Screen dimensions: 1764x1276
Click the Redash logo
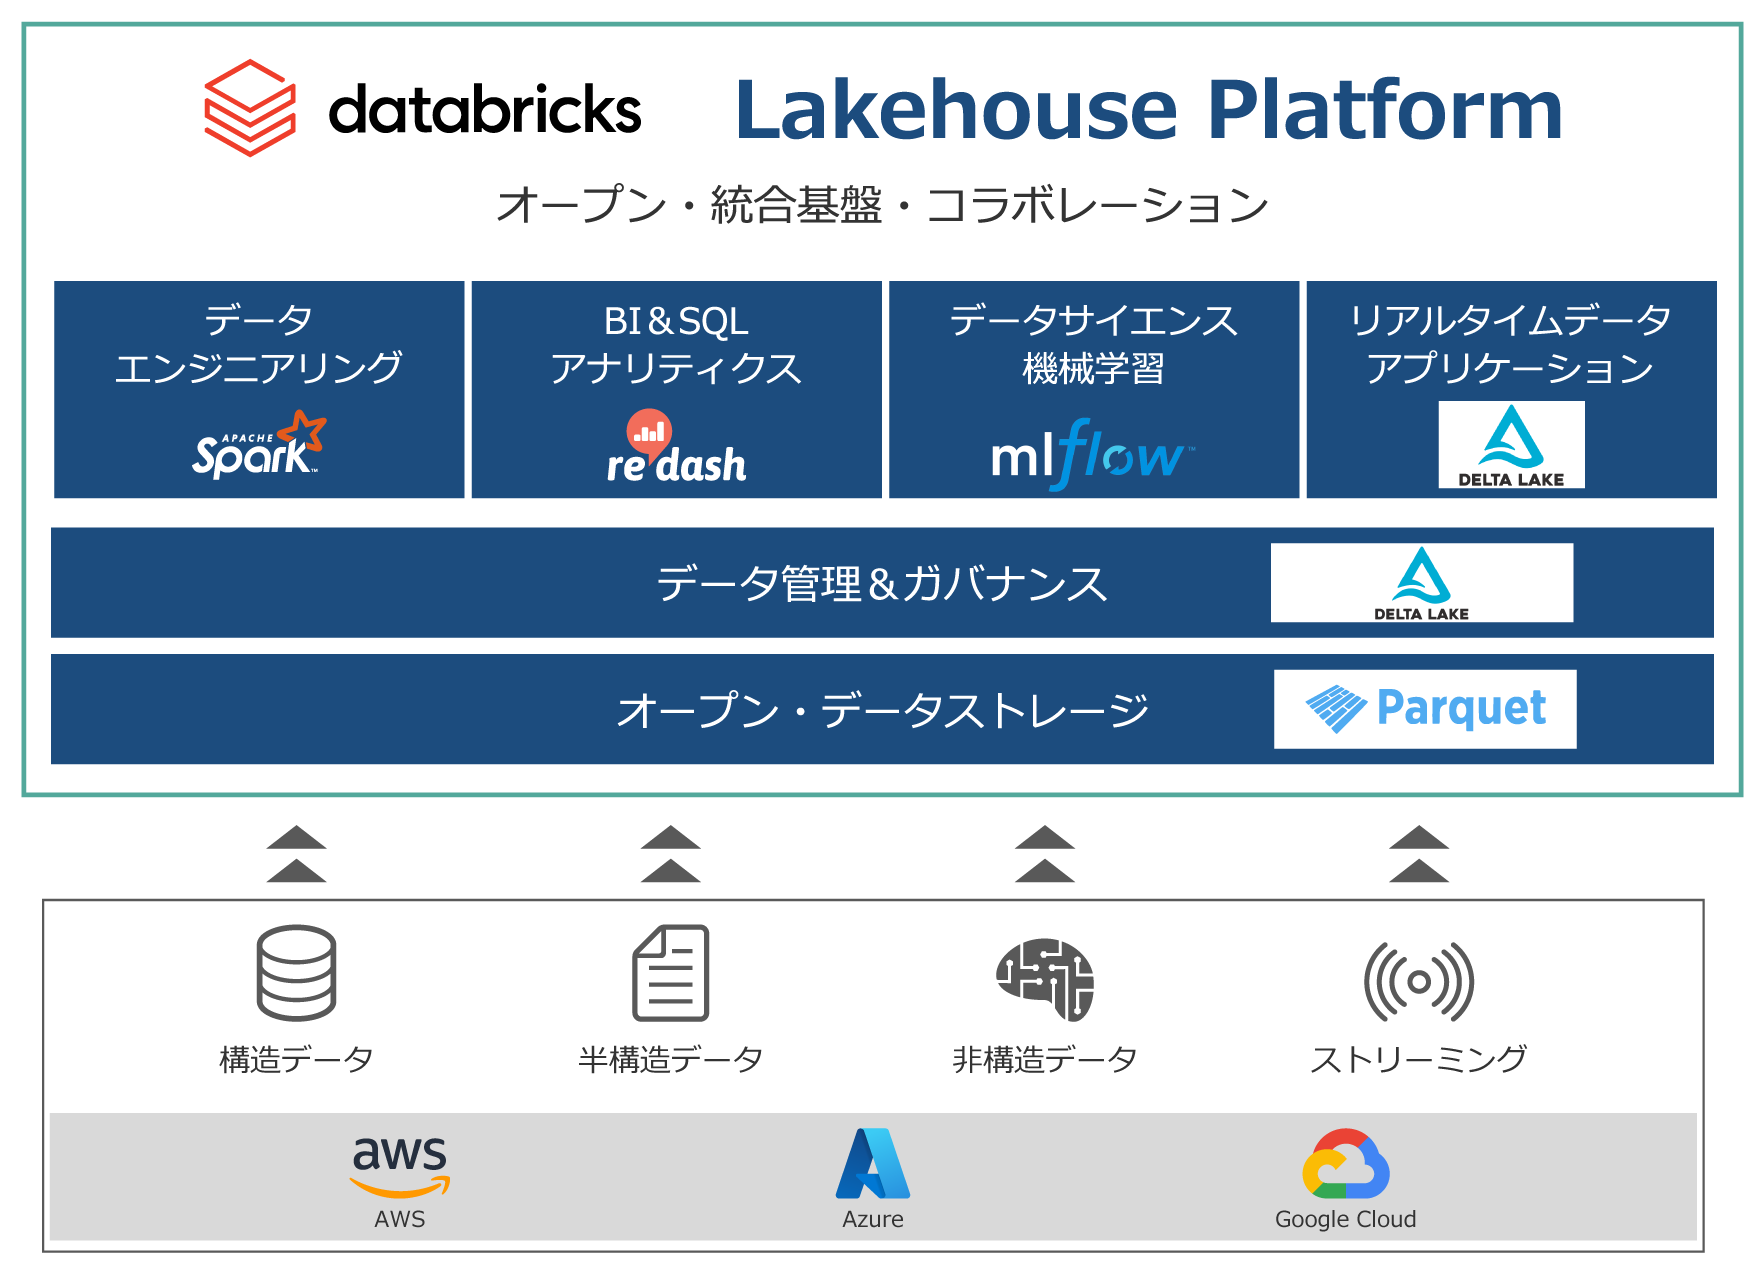pos(676,446)
